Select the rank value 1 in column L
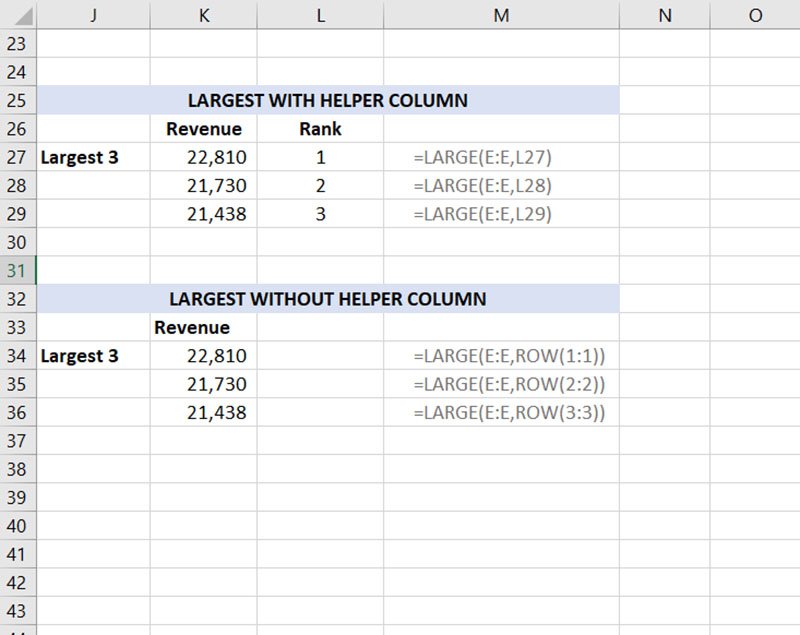 [320, 157]
